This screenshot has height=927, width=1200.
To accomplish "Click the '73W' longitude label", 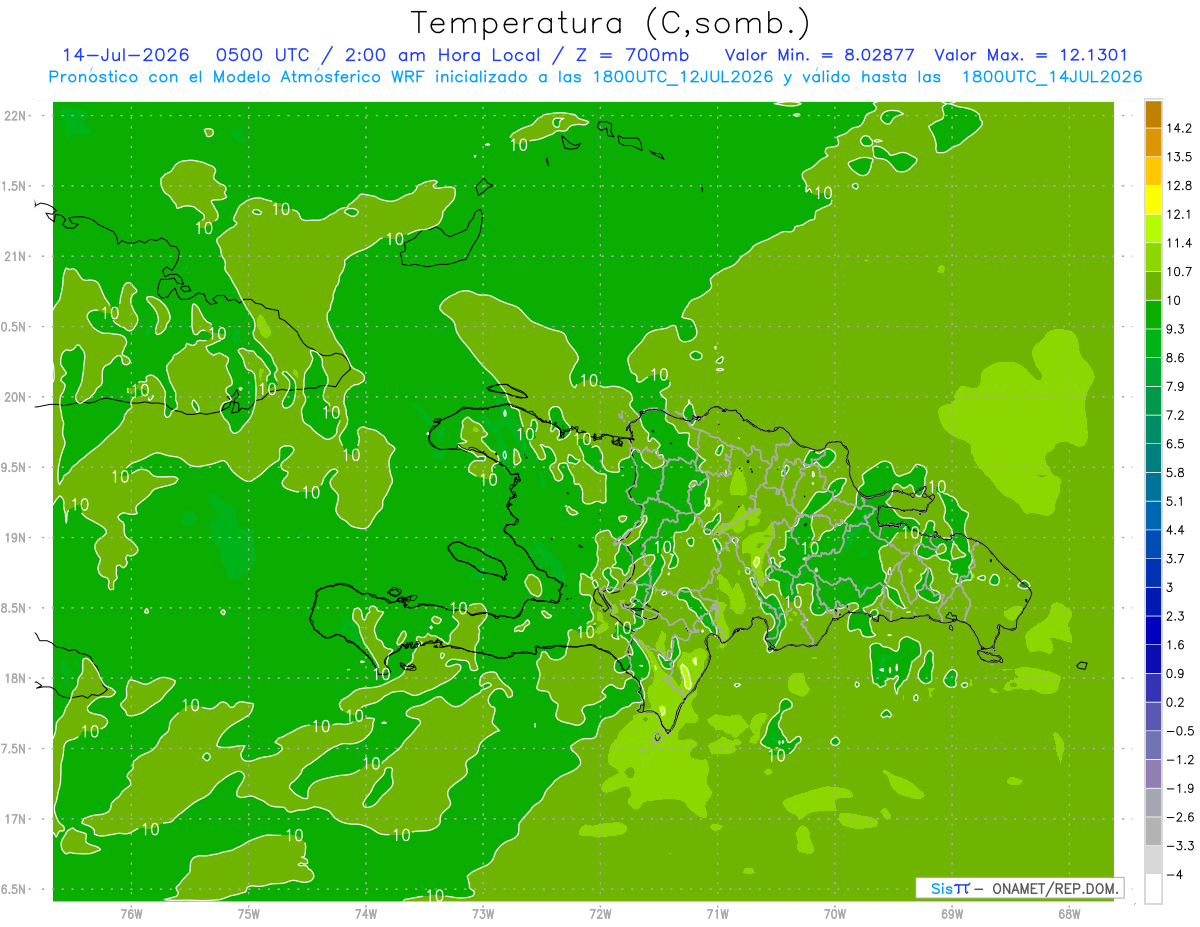I will [x=483, y=914].
